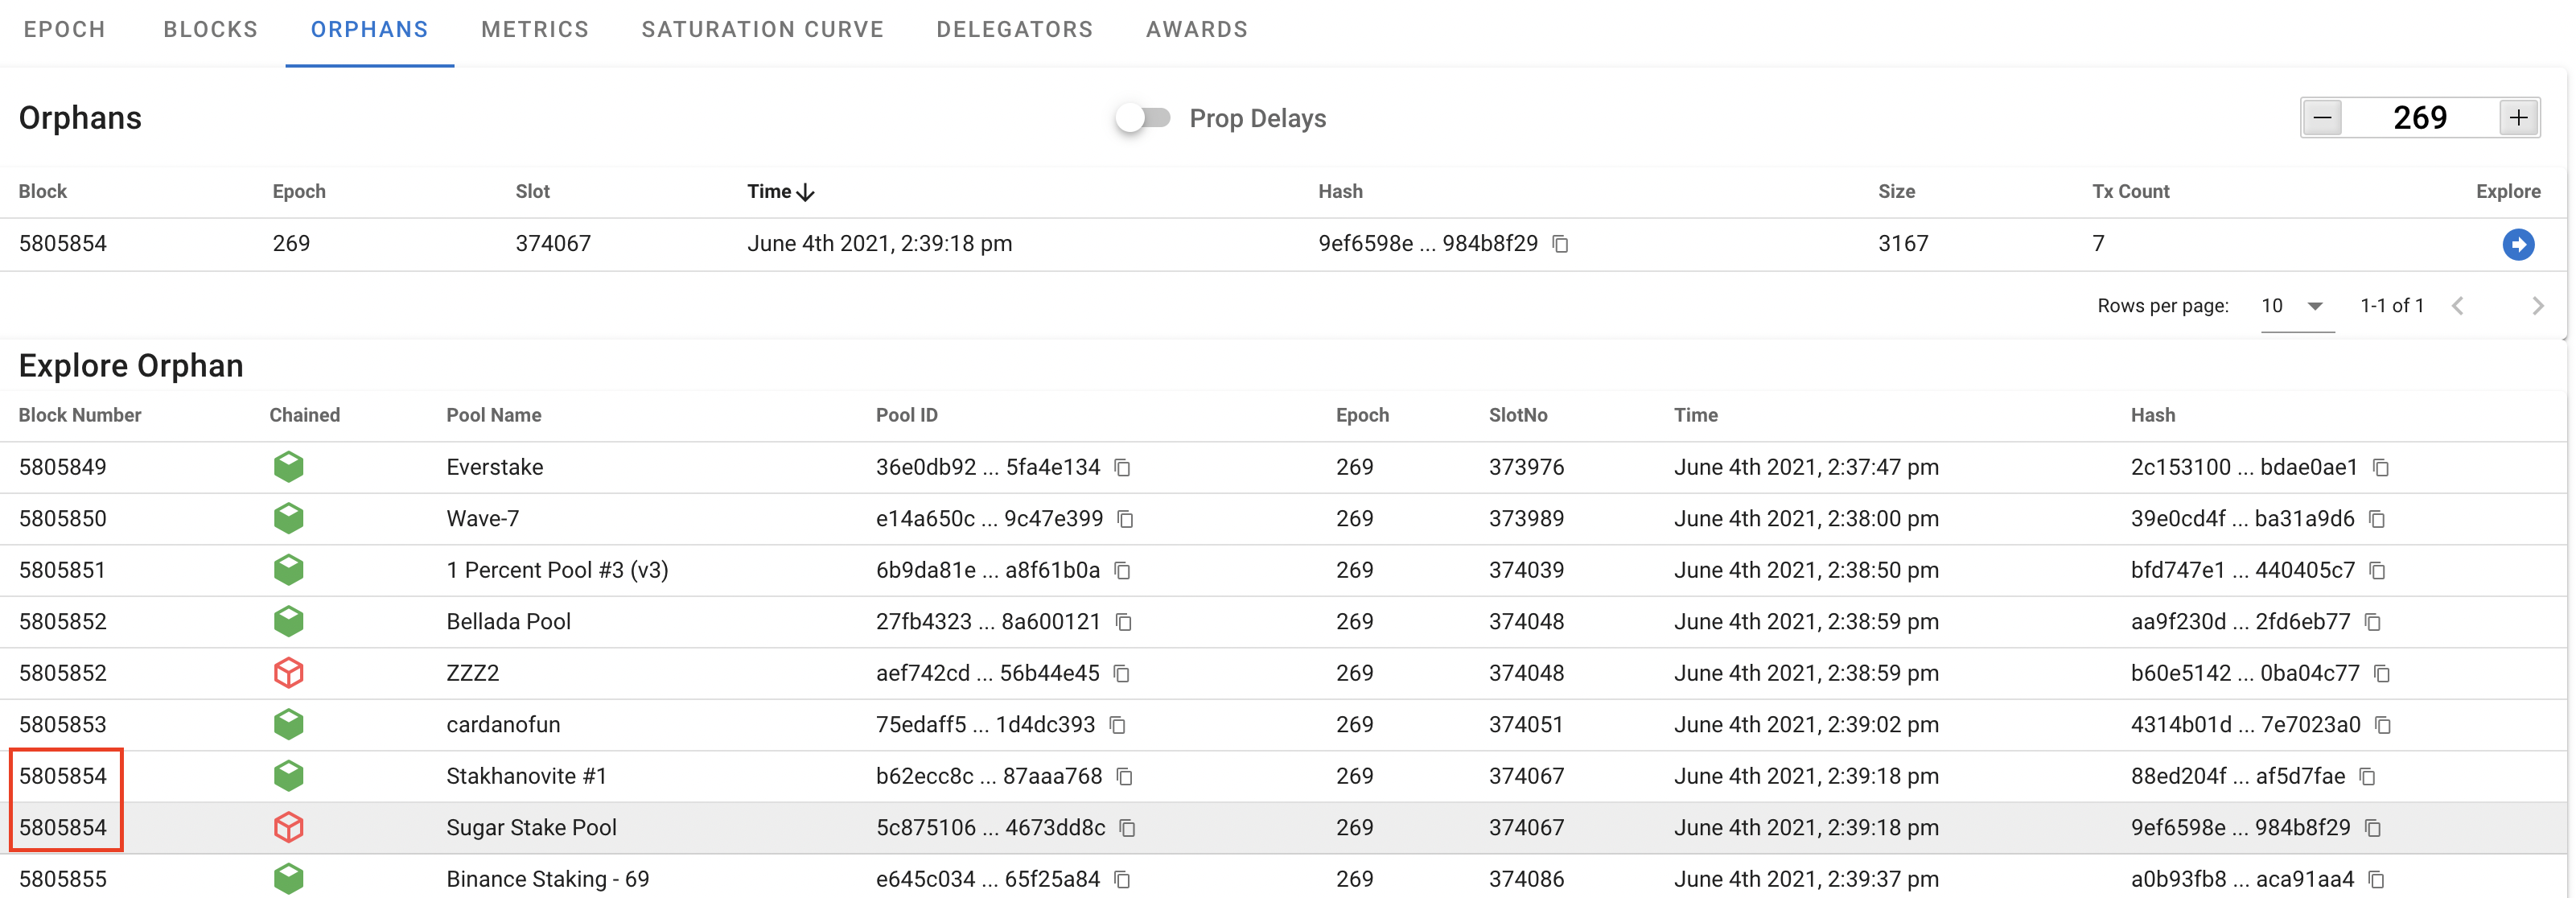This screenshot has height=898, width=2576.
Task: Click the red orphan cube for Sugar Stake Pool
Action: pyautogui.click(x=289, y=827)
